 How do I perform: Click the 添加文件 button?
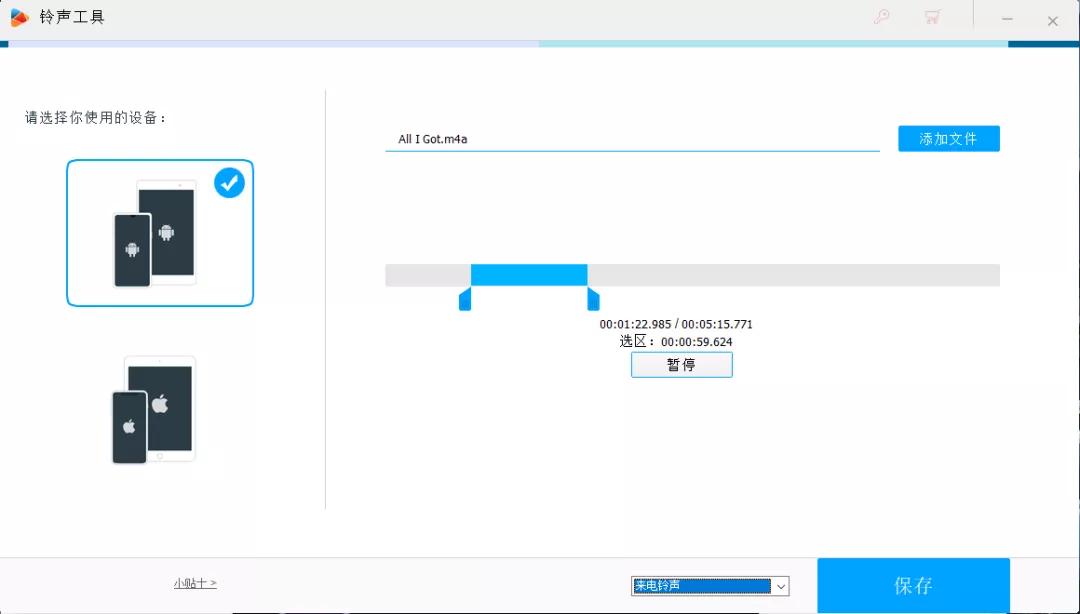(948, 139)
